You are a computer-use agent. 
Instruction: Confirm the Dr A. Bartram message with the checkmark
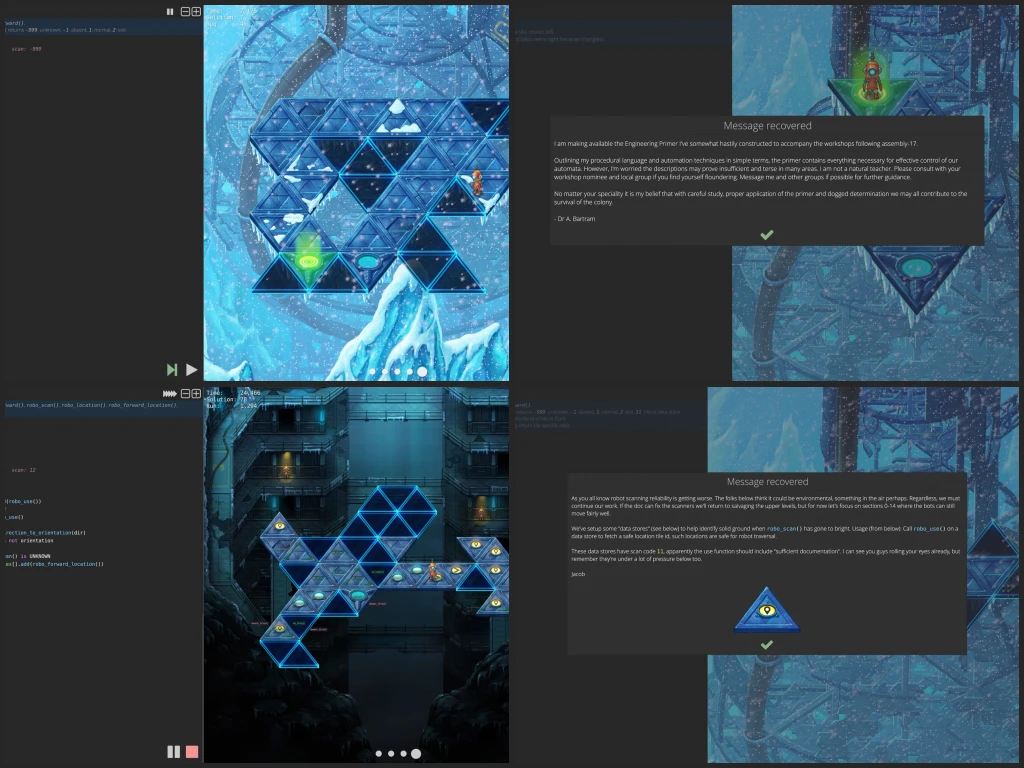pos(767,234)
